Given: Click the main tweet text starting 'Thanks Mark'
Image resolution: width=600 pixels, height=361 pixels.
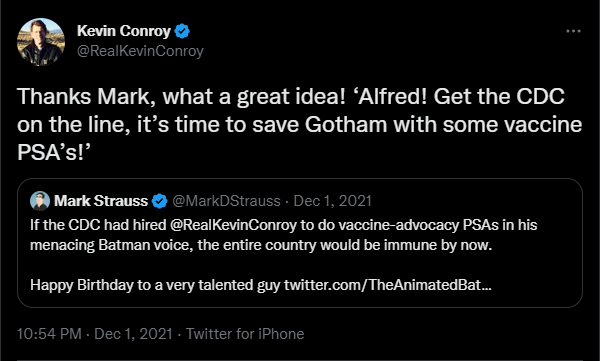Looking at the screenshot, I should [299, 124].
